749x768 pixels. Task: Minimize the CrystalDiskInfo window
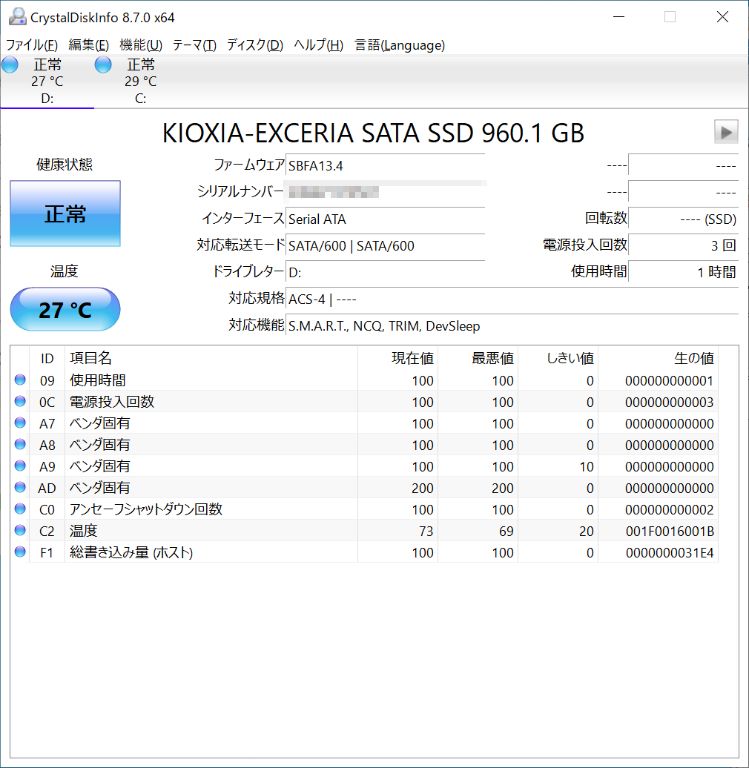(619, 17)
